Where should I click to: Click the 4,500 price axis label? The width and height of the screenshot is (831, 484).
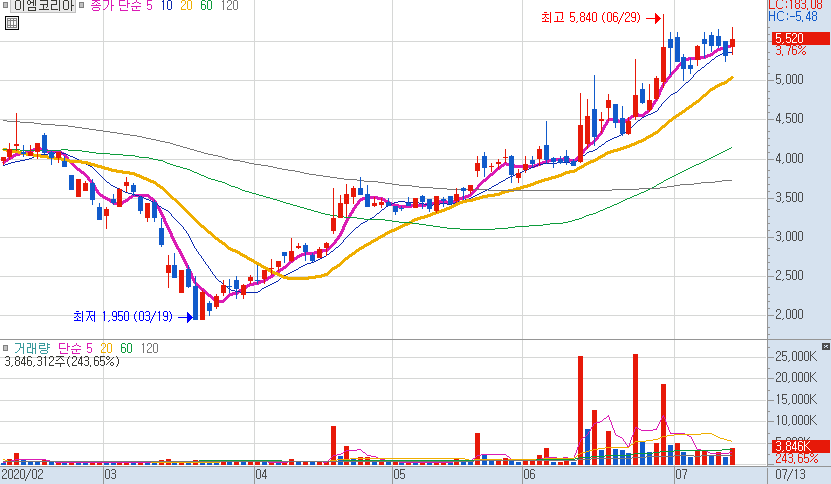click(790, 119)
